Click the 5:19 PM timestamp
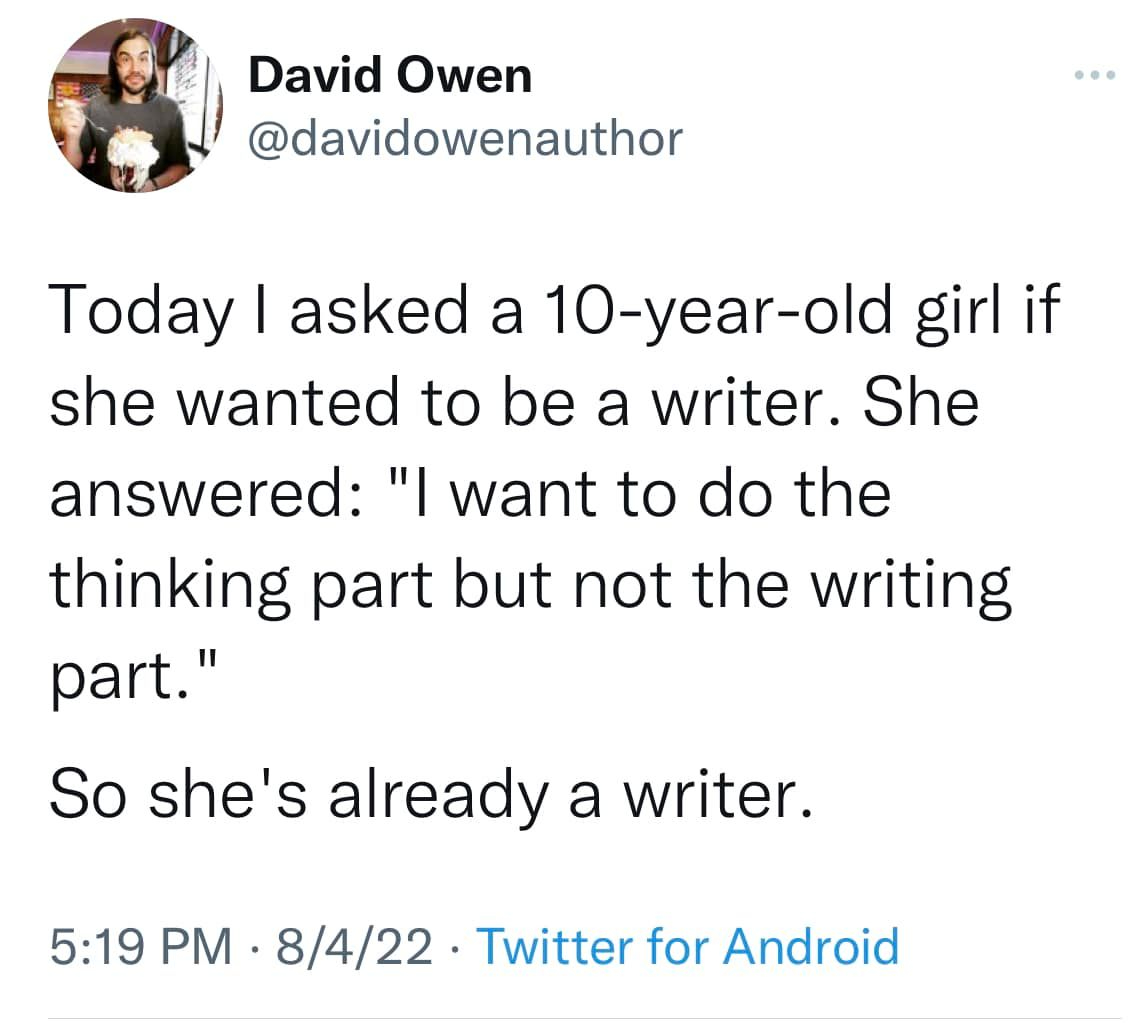 click(x=142, y=945)
